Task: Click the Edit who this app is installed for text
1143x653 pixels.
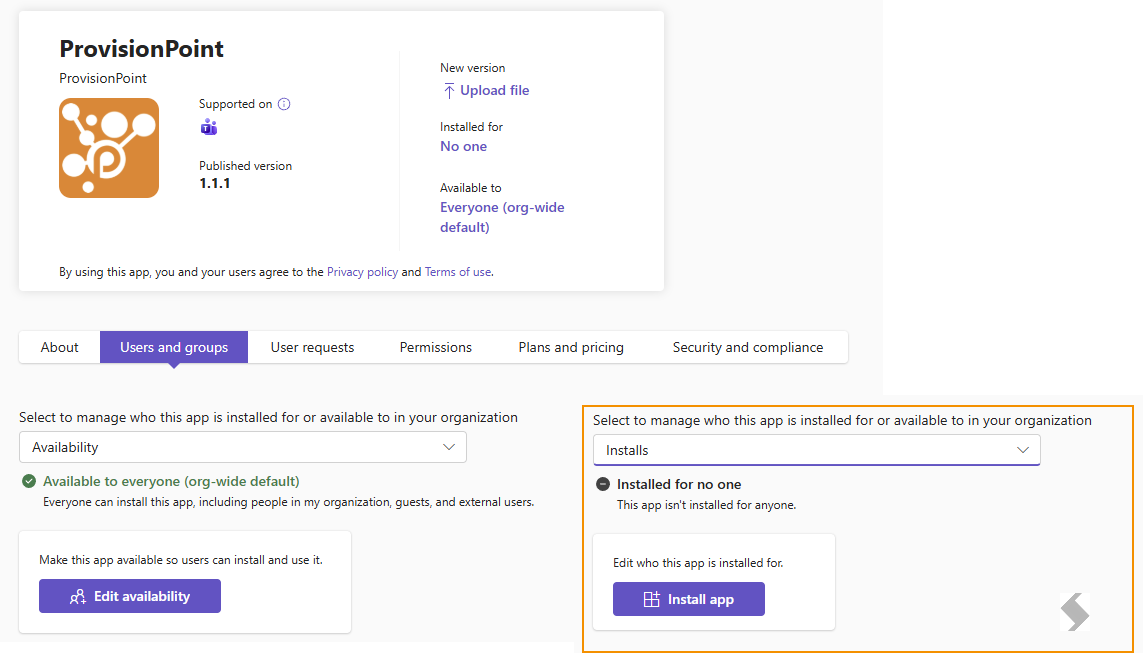Action: [x=698, y=563]
